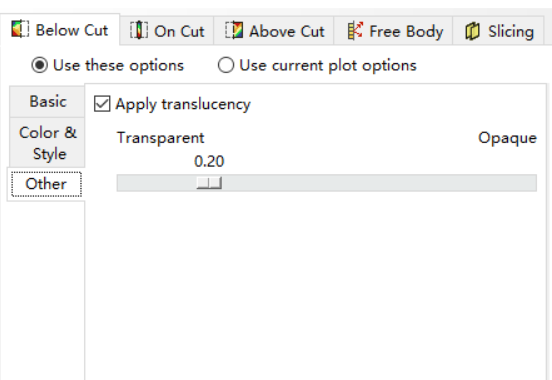Select the Use these options radio button
The image size is (552, 380).
[x=39, y=65]
